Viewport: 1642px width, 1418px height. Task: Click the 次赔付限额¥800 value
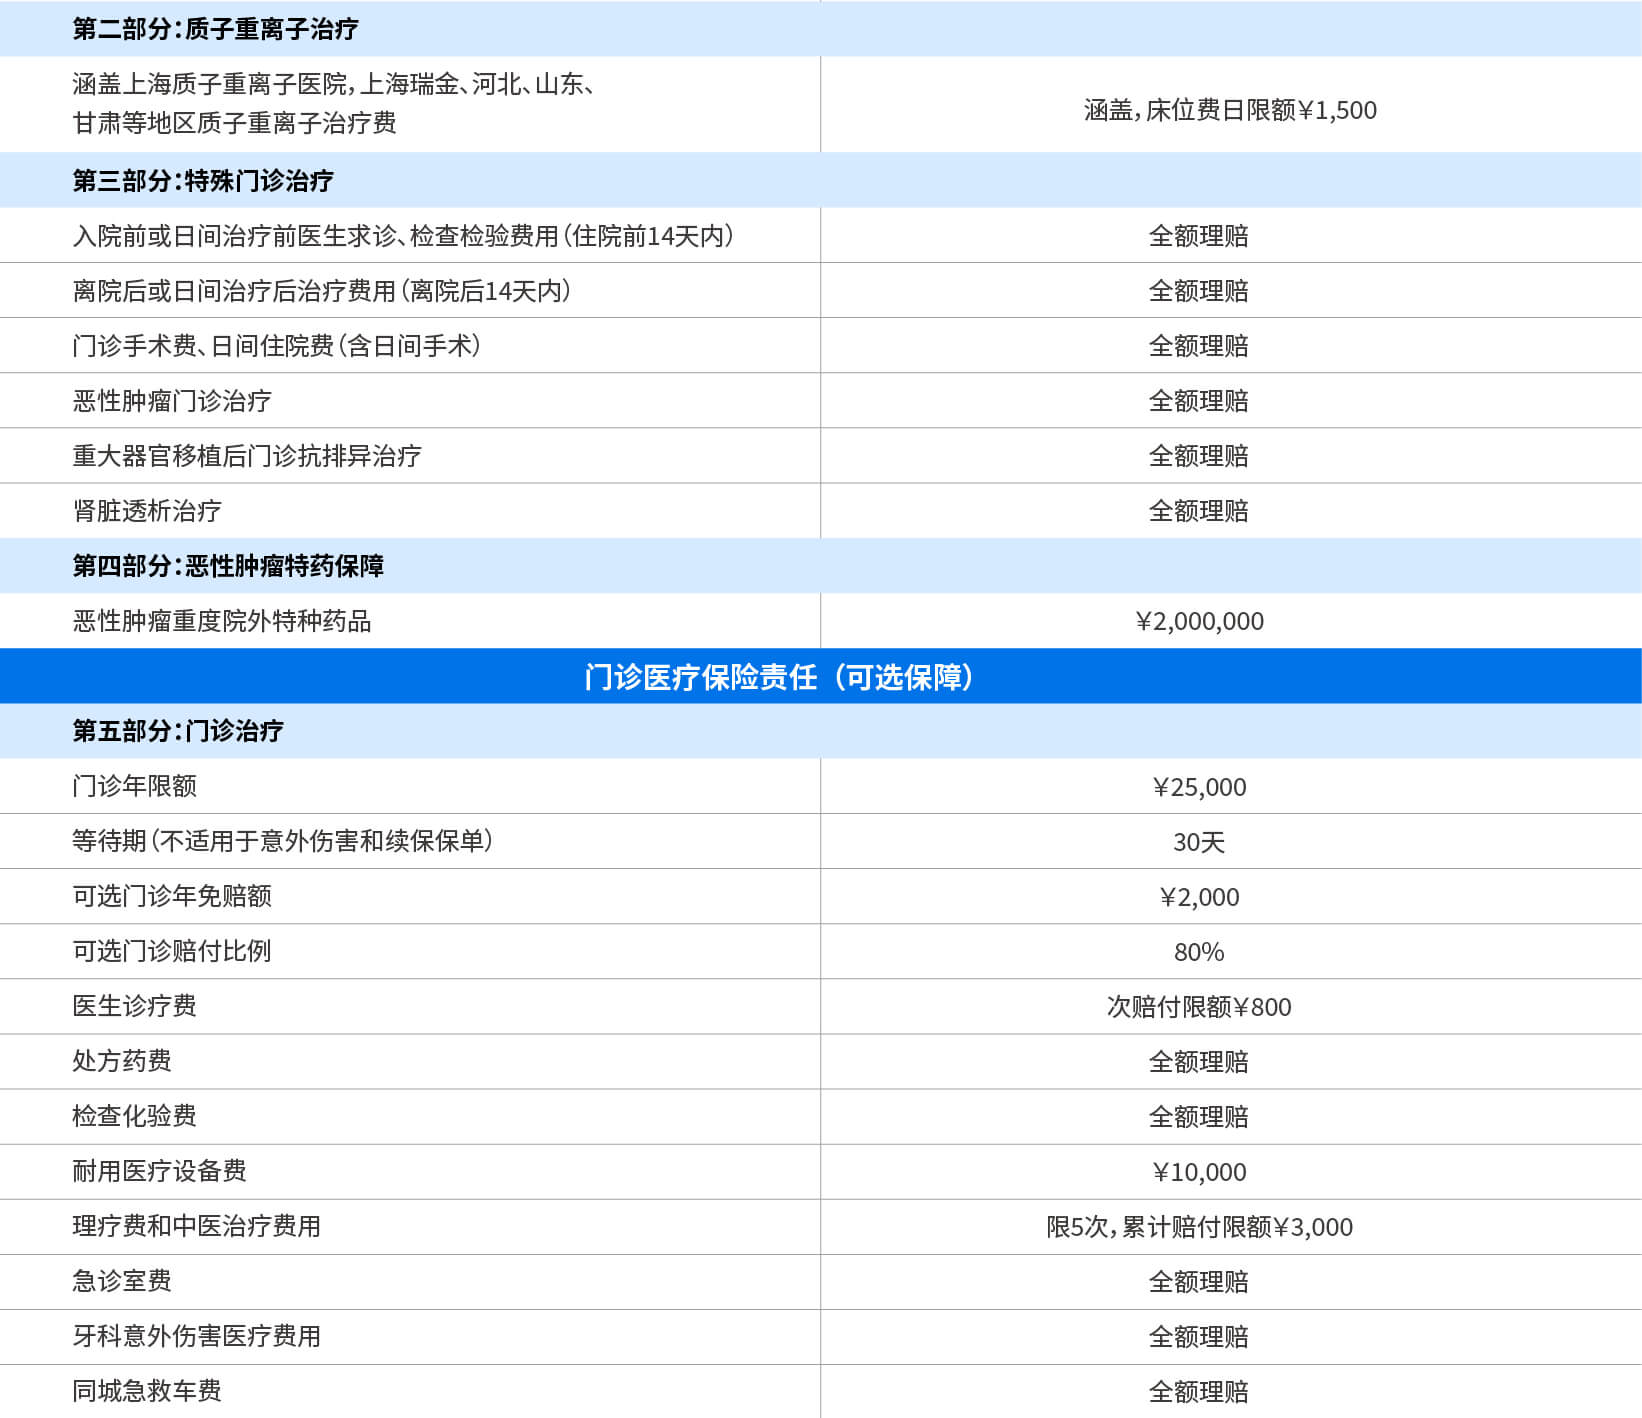[x=1199, y=1007]
